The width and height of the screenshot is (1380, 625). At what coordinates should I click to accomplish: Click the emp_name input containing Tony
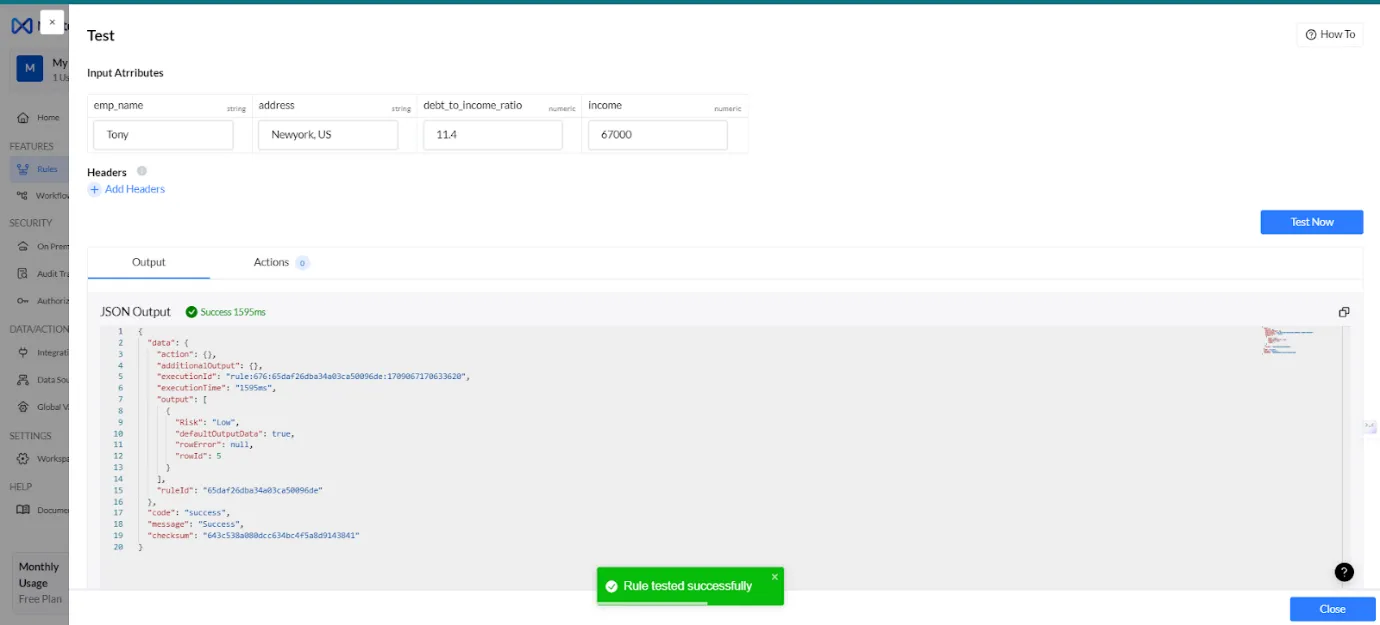point(163,135)
